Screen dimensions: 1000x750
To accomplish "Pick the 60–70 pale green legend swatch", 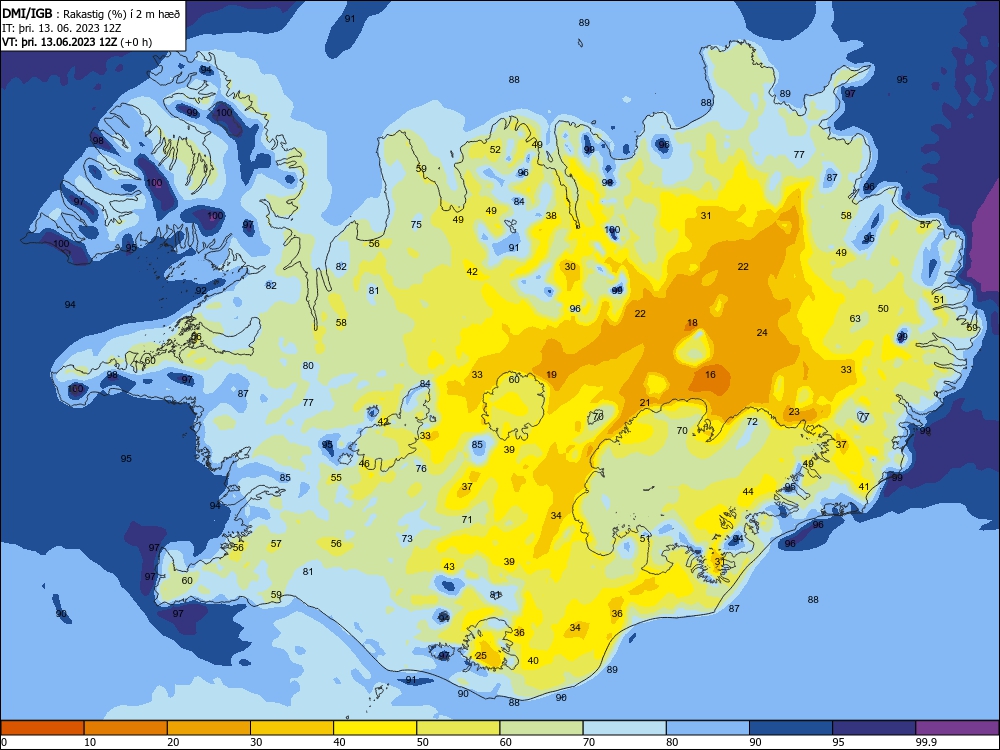I will point(541,728).
